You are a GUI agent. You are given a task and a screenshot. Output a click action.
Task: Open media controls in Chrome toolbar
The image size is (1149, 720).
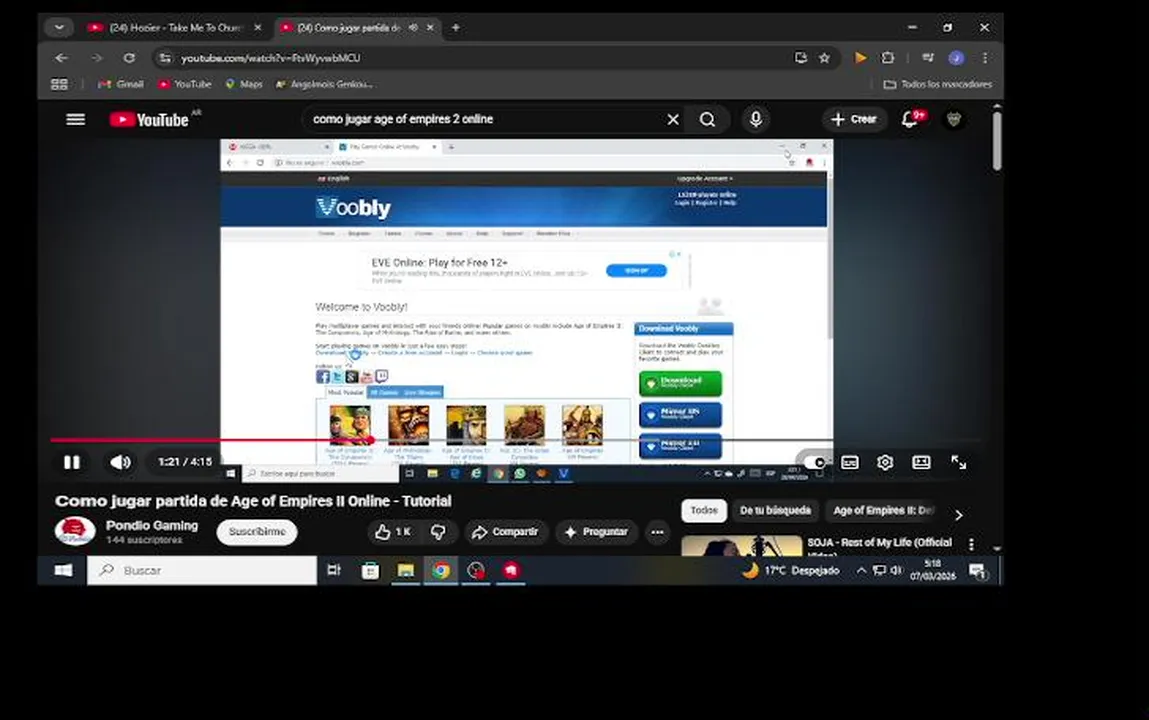tap(928, 58)
